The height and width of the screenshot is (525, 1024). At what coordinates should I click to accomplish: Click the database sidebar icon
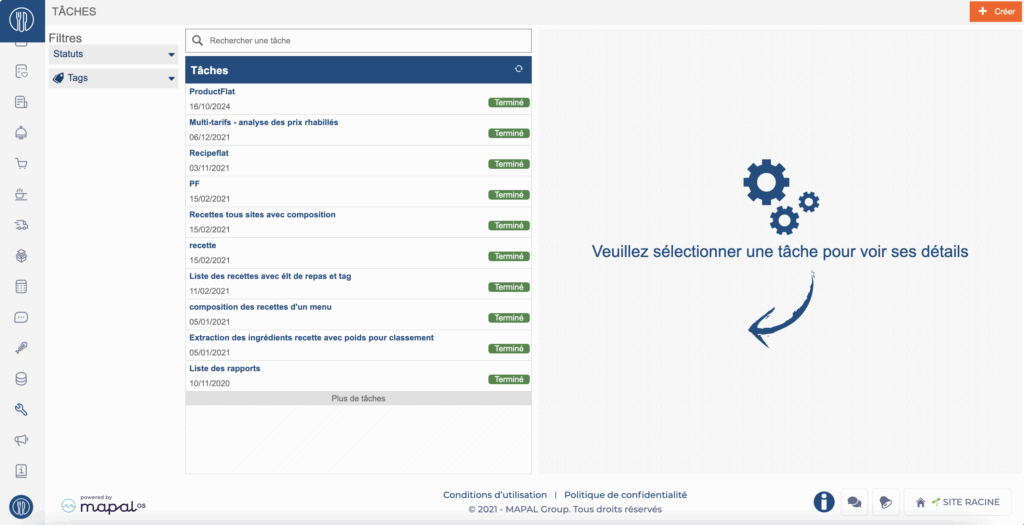[21, 379]
